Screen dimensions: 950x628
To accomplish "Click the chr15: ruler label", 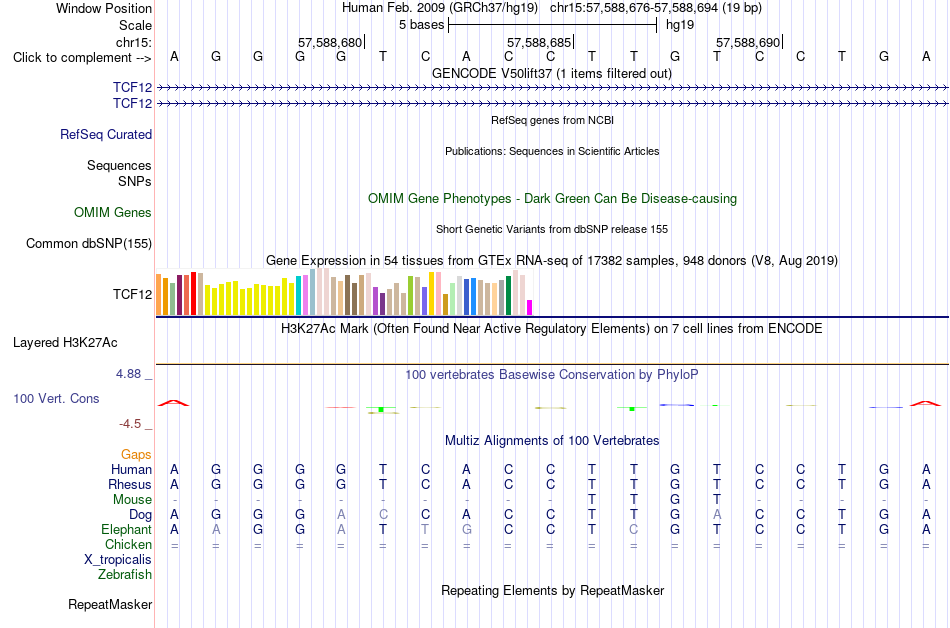I will [134, 42].
